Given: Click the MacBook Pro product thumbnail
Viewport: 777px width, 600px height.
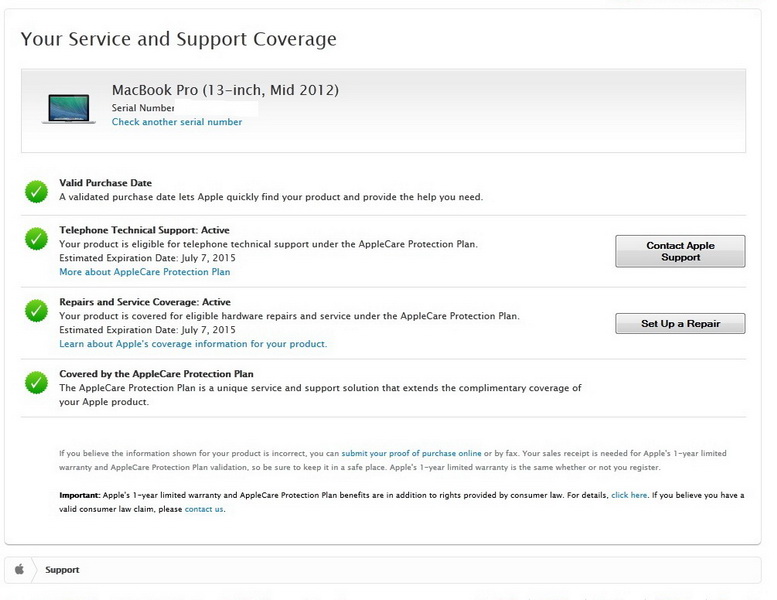Looking at the screenshot, I should pyautogui.click(x=69, y=108).
